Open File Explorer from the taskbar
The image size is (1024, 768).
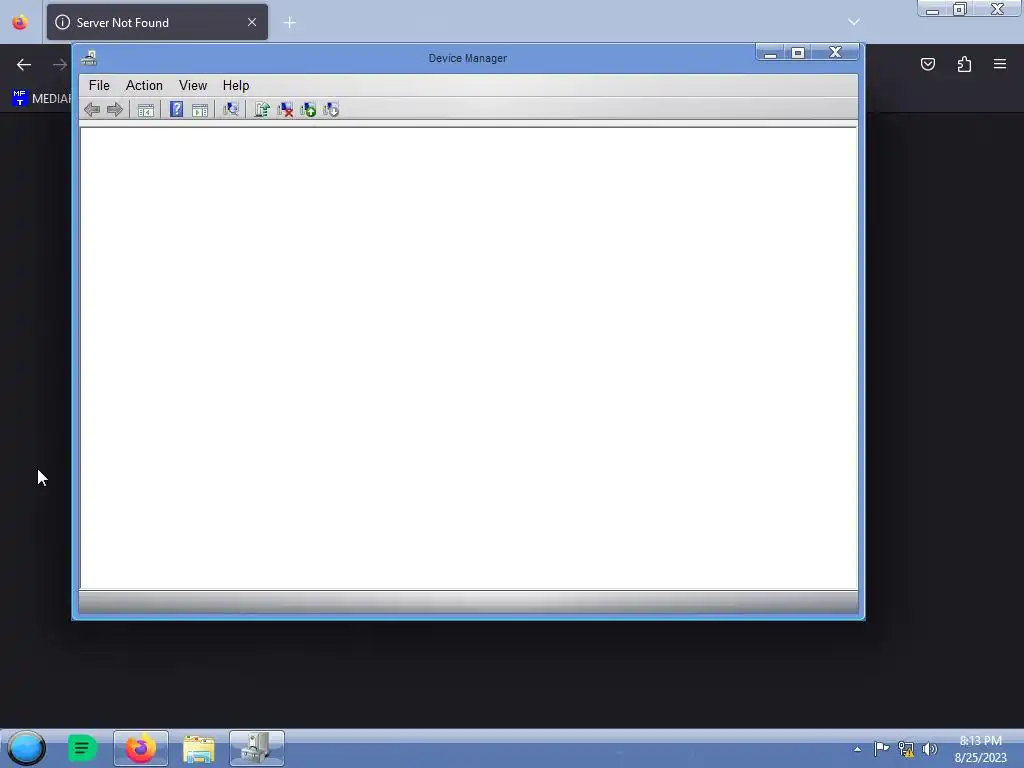[x=199, y=748]
